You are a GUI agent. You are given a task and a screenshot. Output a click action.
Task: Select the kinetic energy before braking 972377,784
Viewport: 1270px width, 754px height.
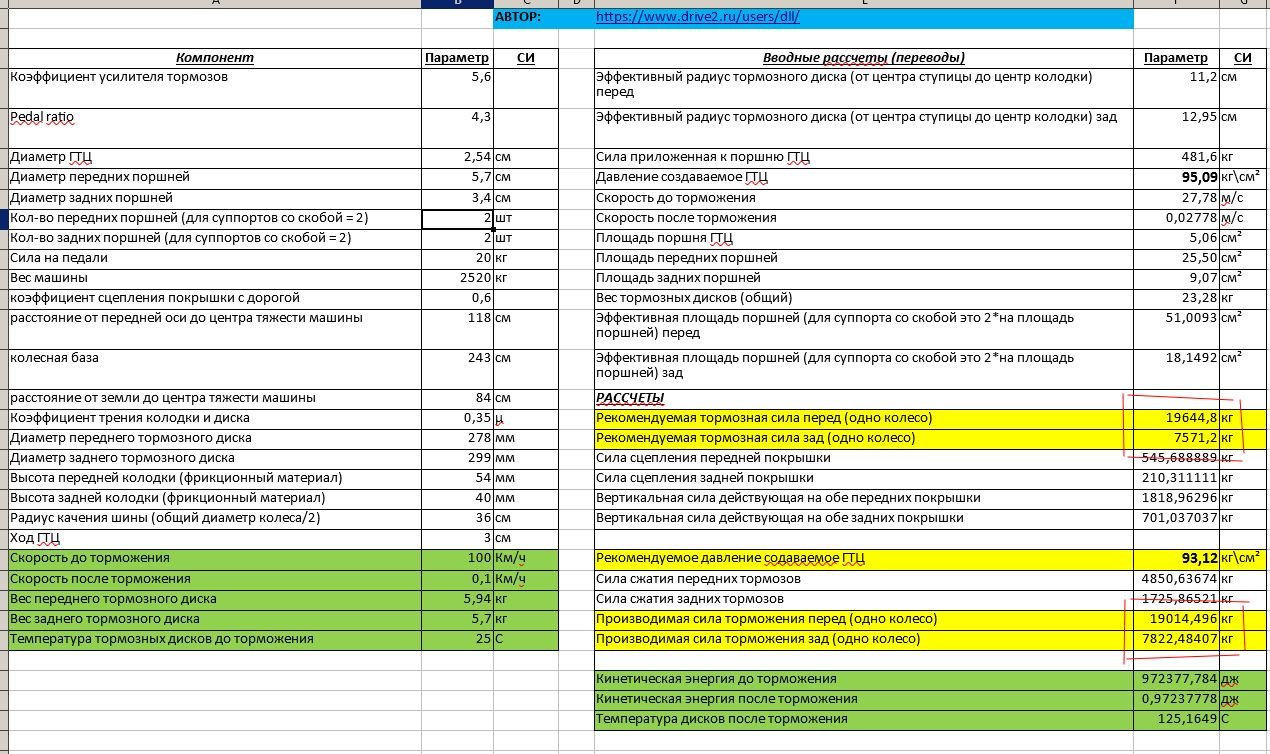point(1176,679)
